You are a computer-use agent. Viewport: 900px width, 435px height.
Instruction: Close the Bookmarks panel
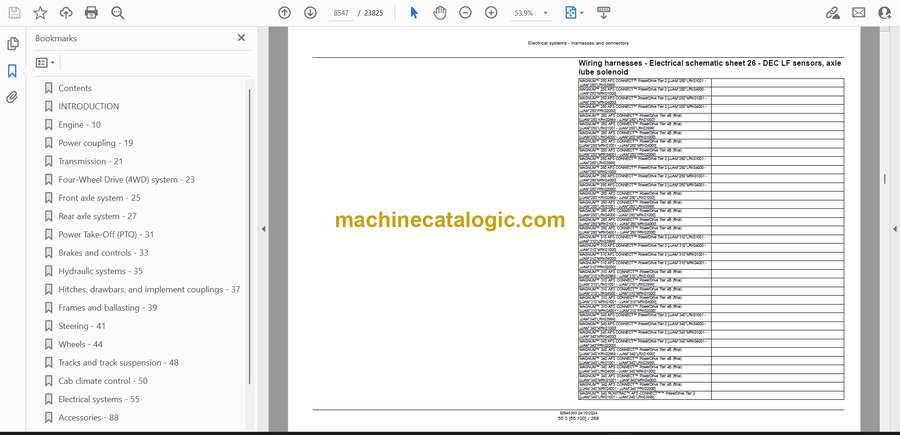click(241, 38)
